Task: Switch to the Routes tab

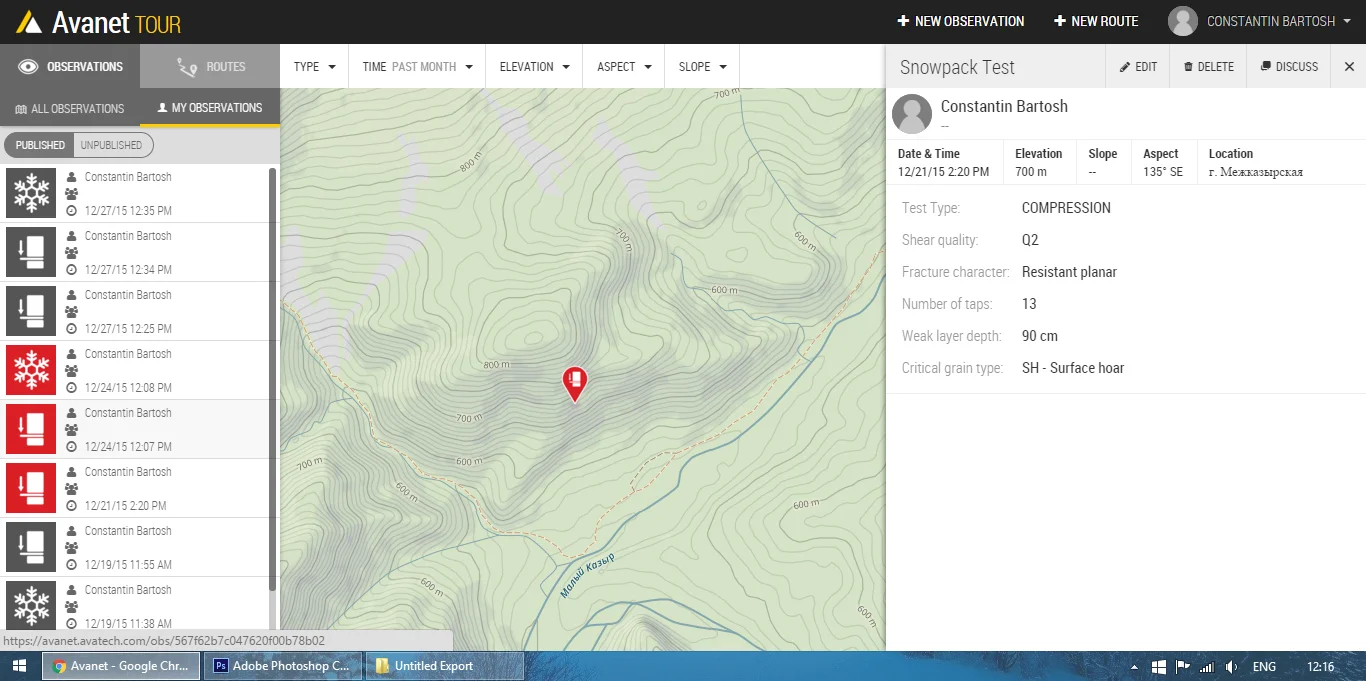Action: point(210,67)
